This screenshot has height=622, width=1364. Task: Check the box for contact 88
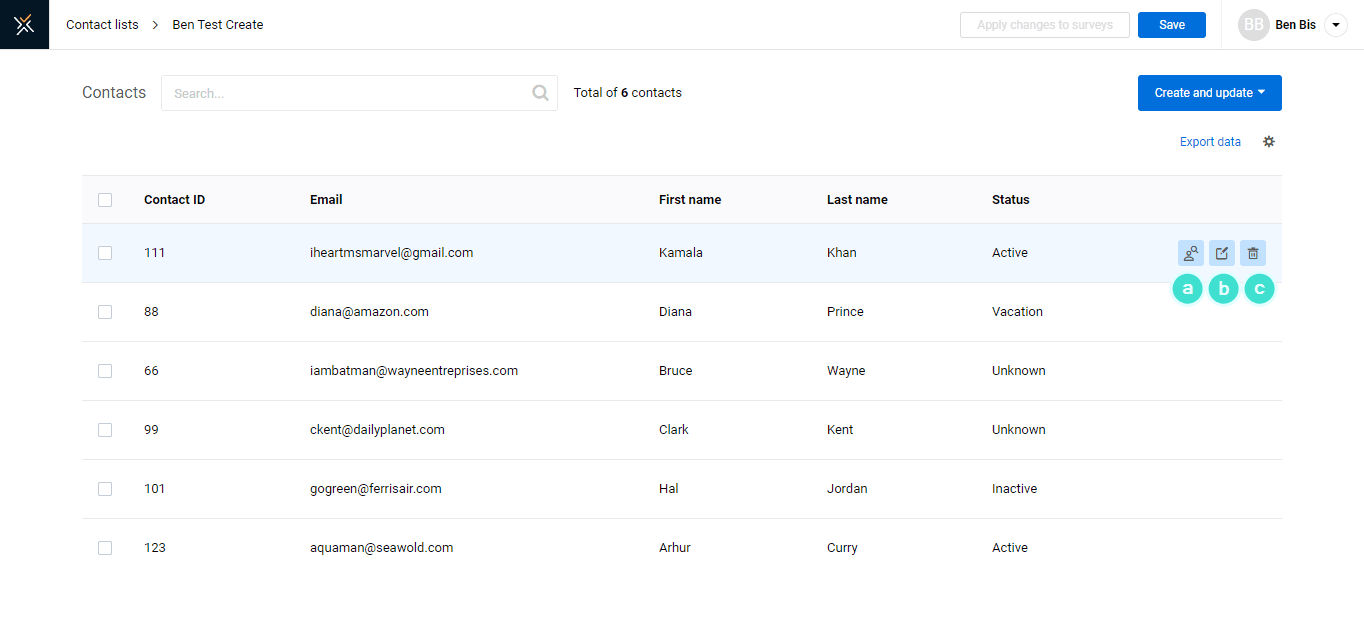[x=105, y=312]
